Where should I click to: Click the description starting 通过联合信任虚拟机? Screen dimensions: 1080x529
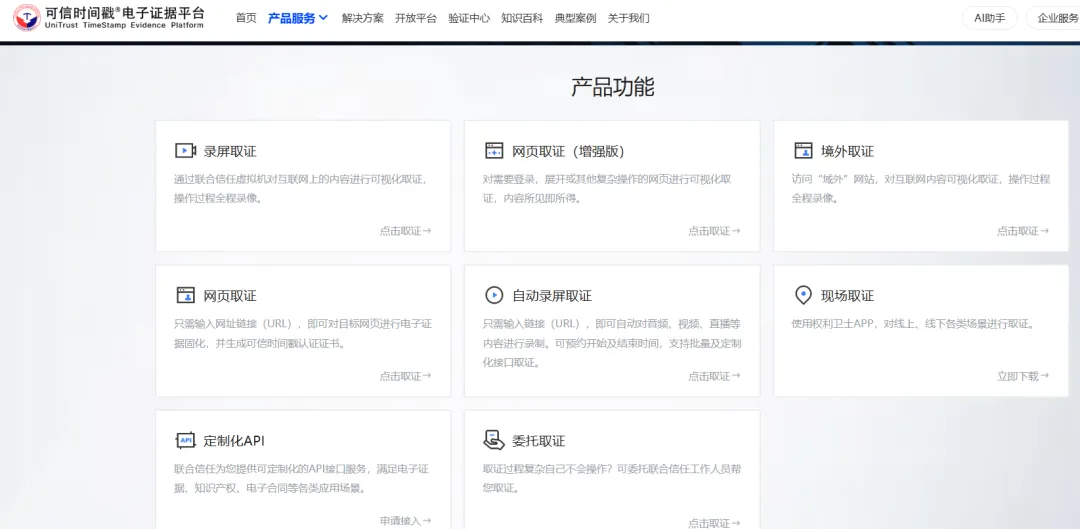(x=302, y=189)
